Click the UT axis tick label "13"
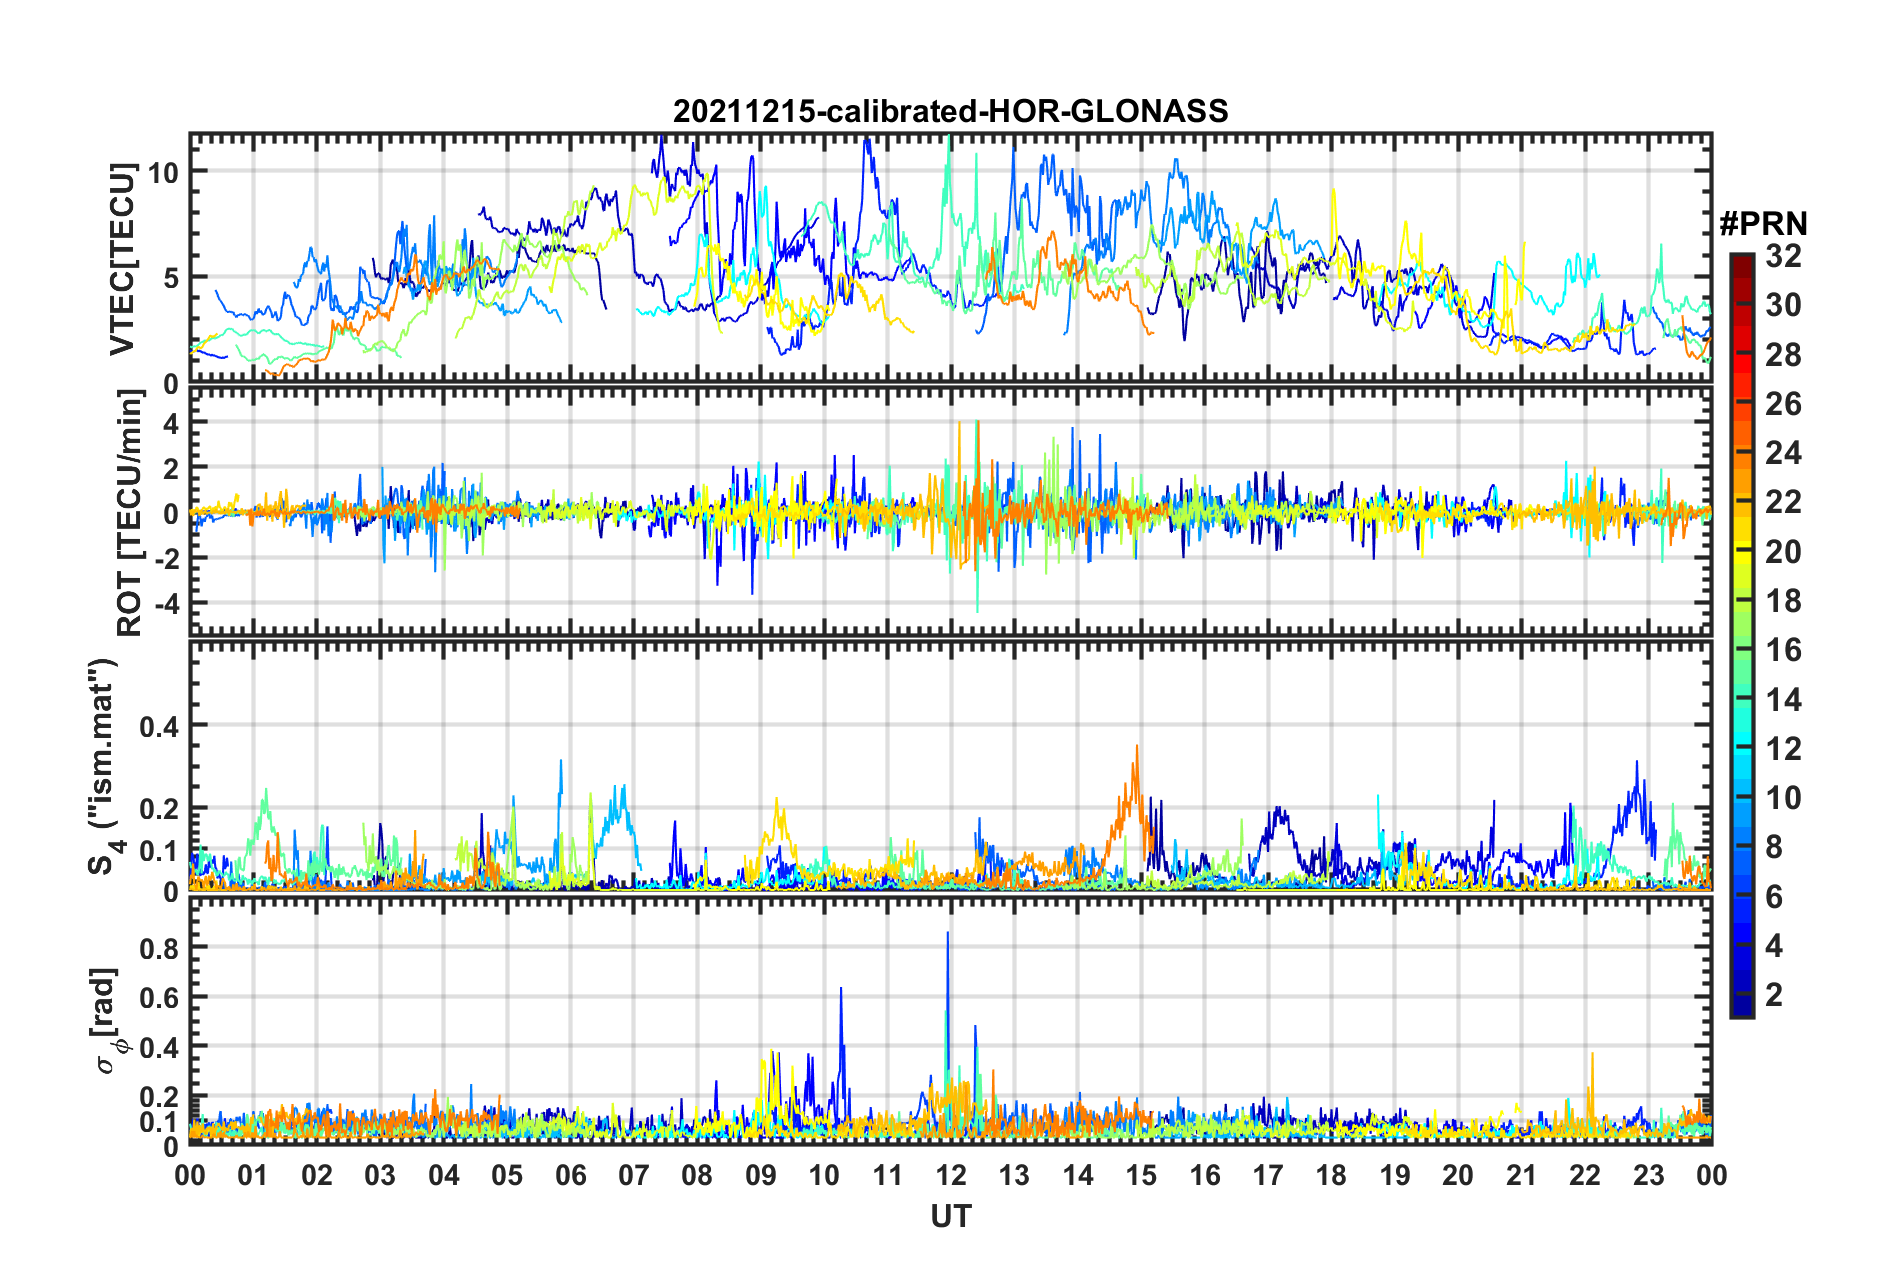Screen dimensions: 1902x1272 tap(1014, 1175)
